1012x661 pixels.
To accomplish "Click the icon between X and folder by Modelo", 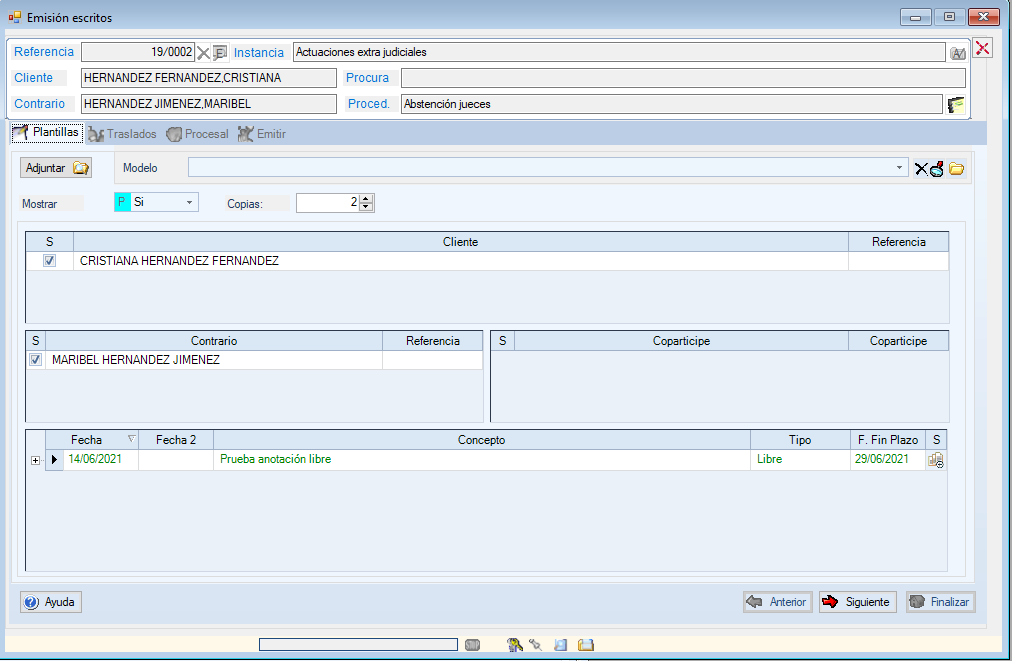I will pyautogui.click(x=937, y=169).
